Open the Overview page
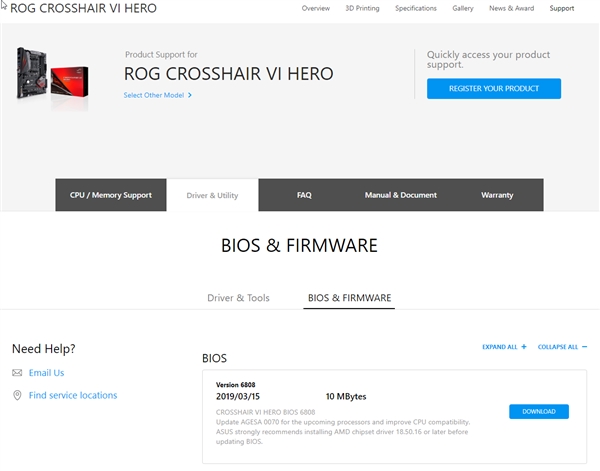 point(316,8)
